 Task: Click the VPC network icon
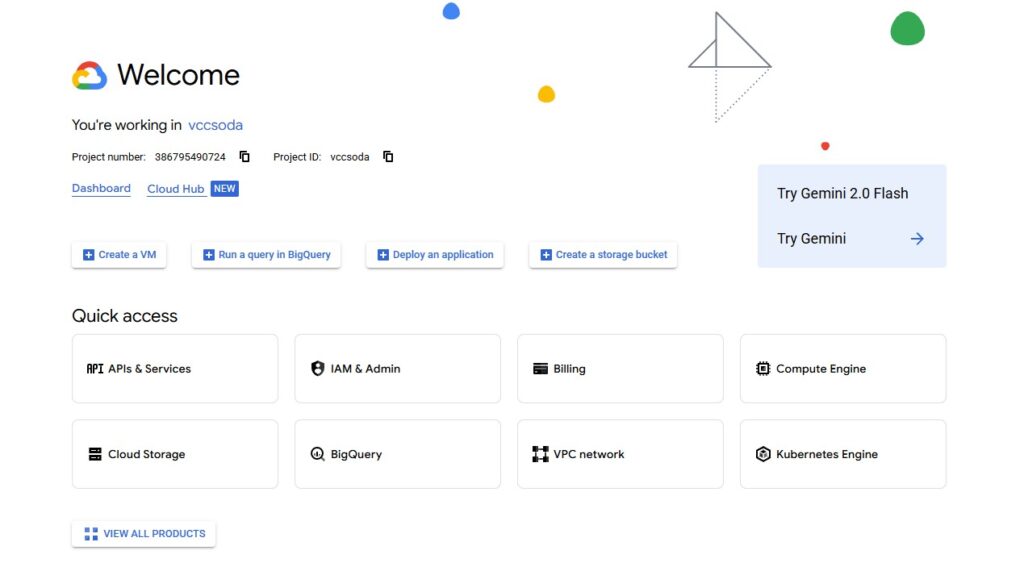(540, 454)
